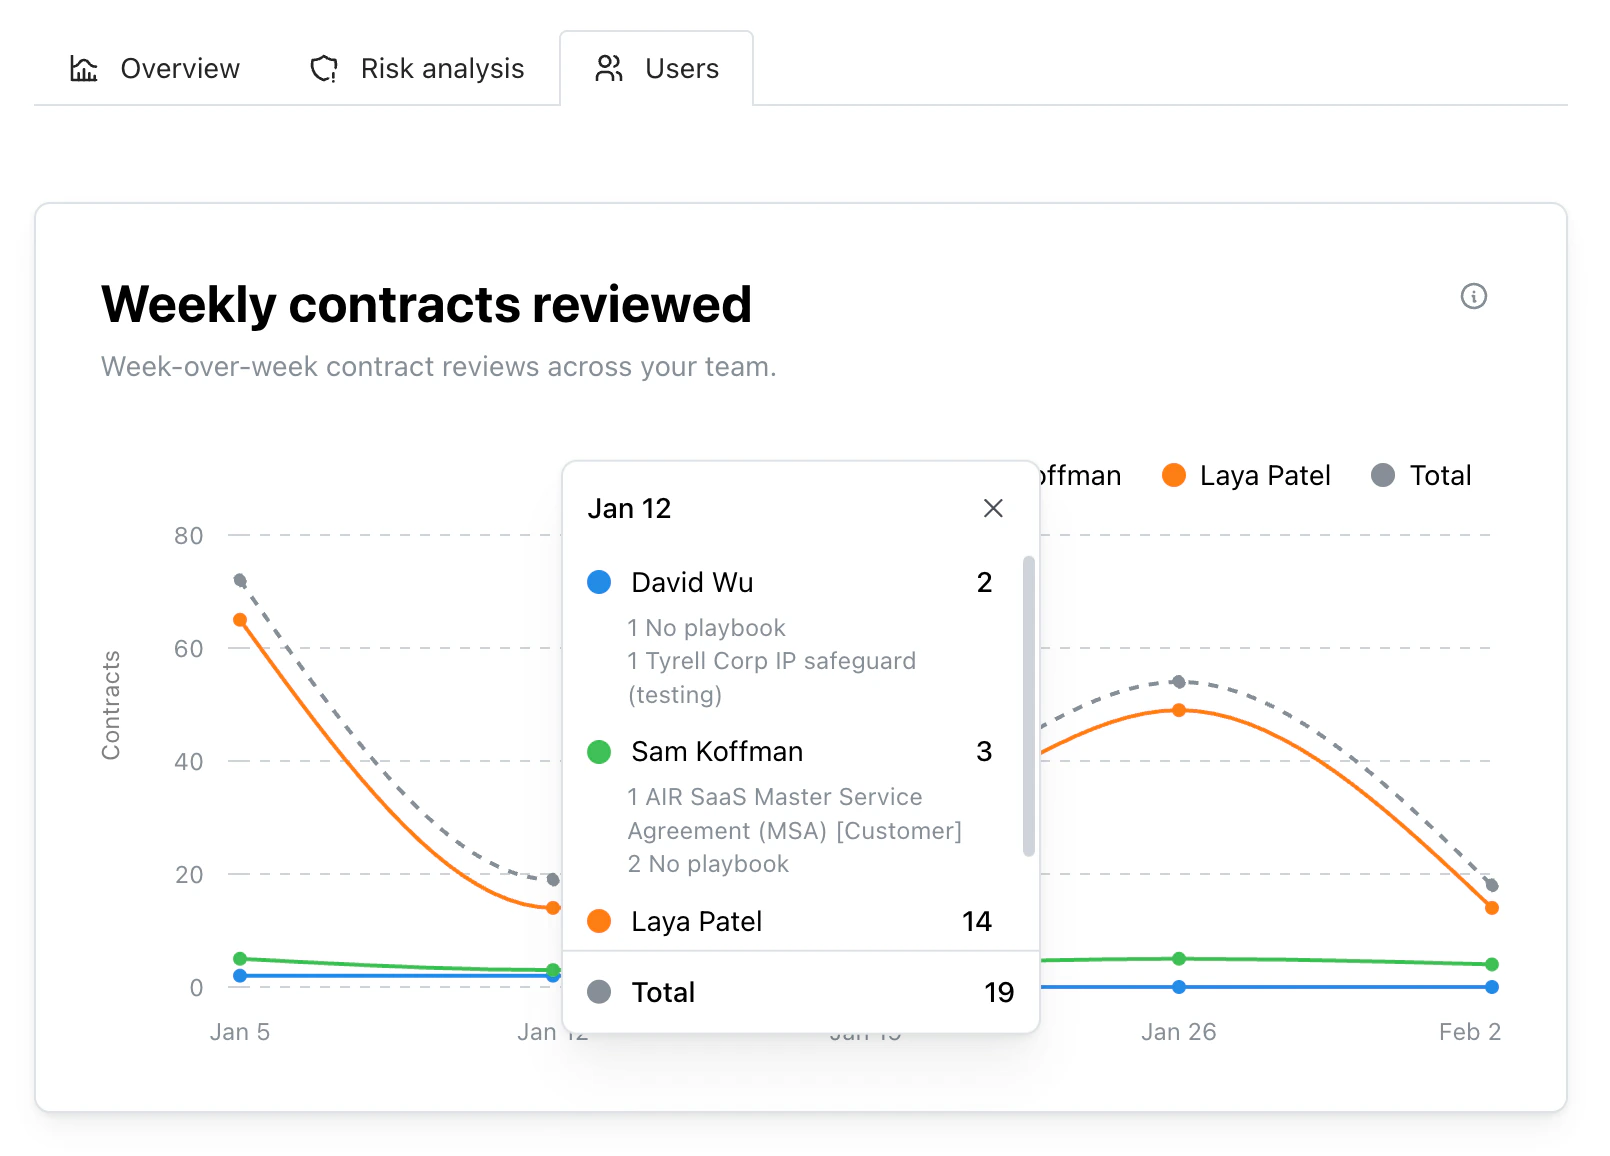Image resolution: width=1610 pixels, height=1156 pixels.
Task: Click the Risk analysis shield icon
Action: pos(322,68)
